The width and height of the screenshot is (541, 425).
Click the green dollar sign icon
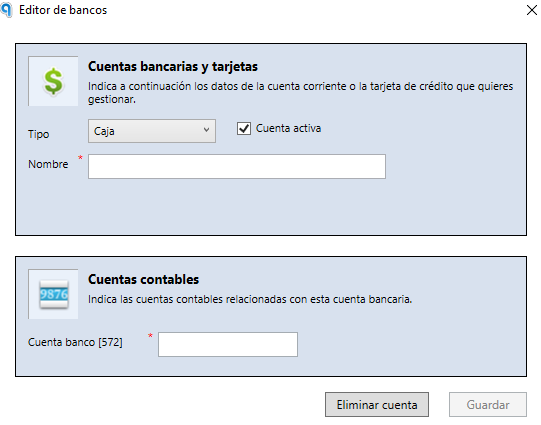pyautogui.click(x=53, y=81)
